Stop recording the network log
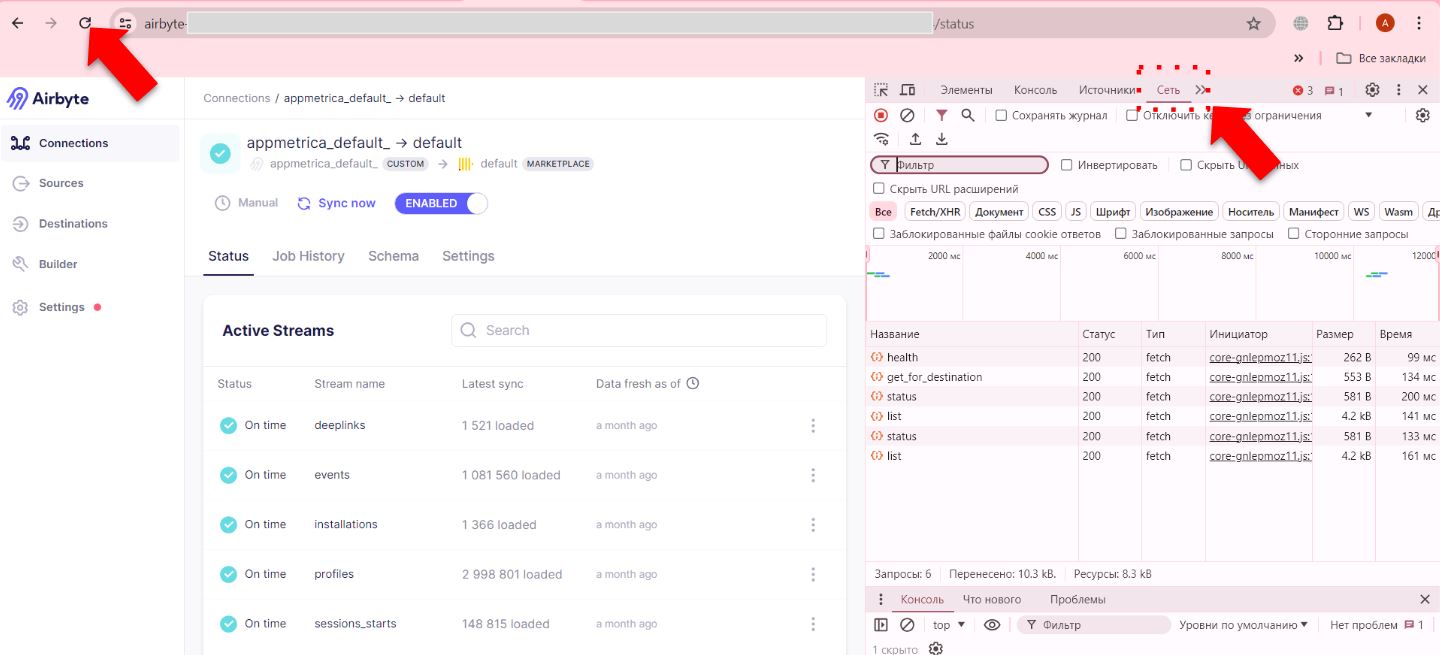The height and width of the screenshot is (655, 1440). (881, 115)
